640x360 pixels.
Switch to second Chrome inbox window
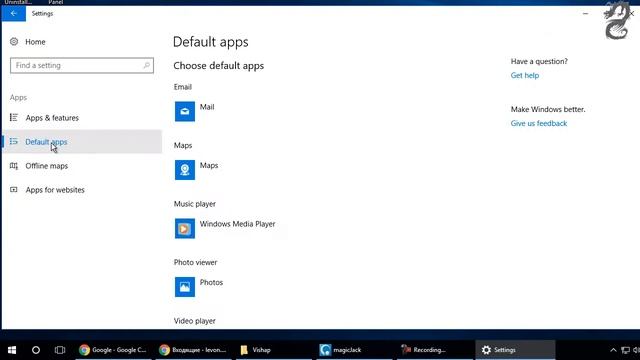[193, 350]
